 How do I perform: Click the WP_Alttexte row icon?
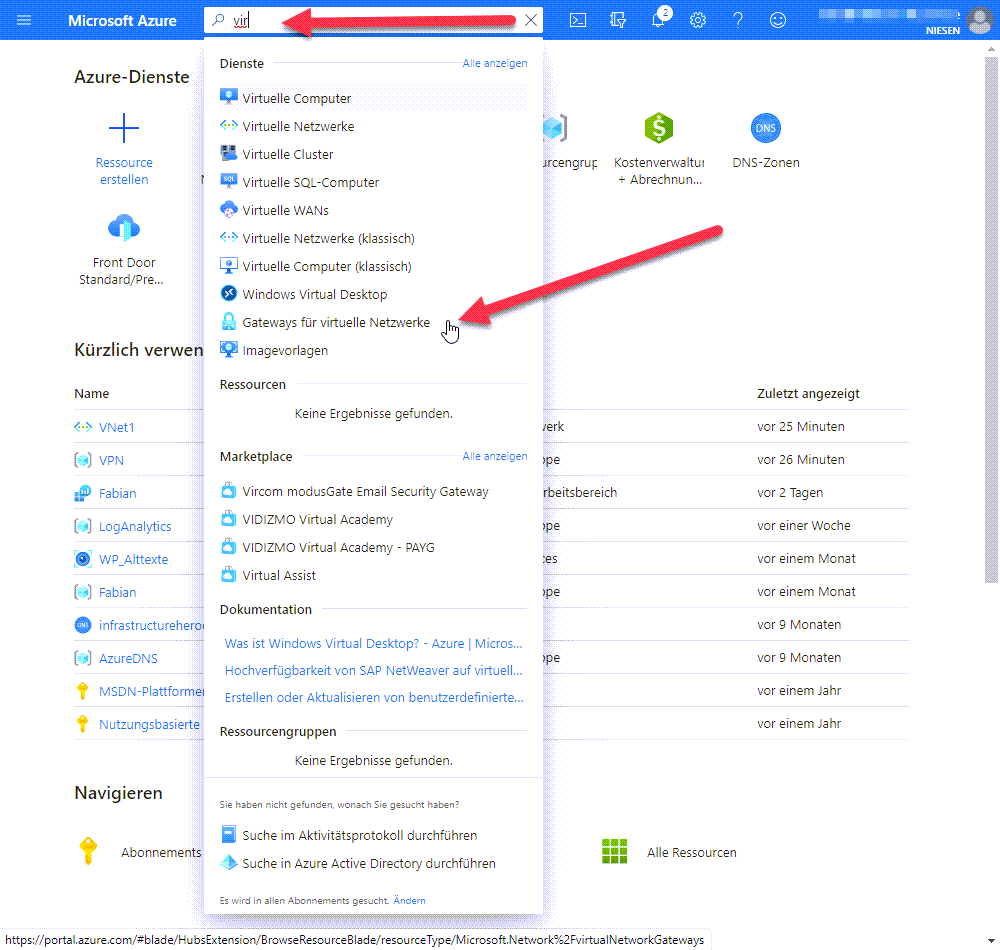(83, 559)
